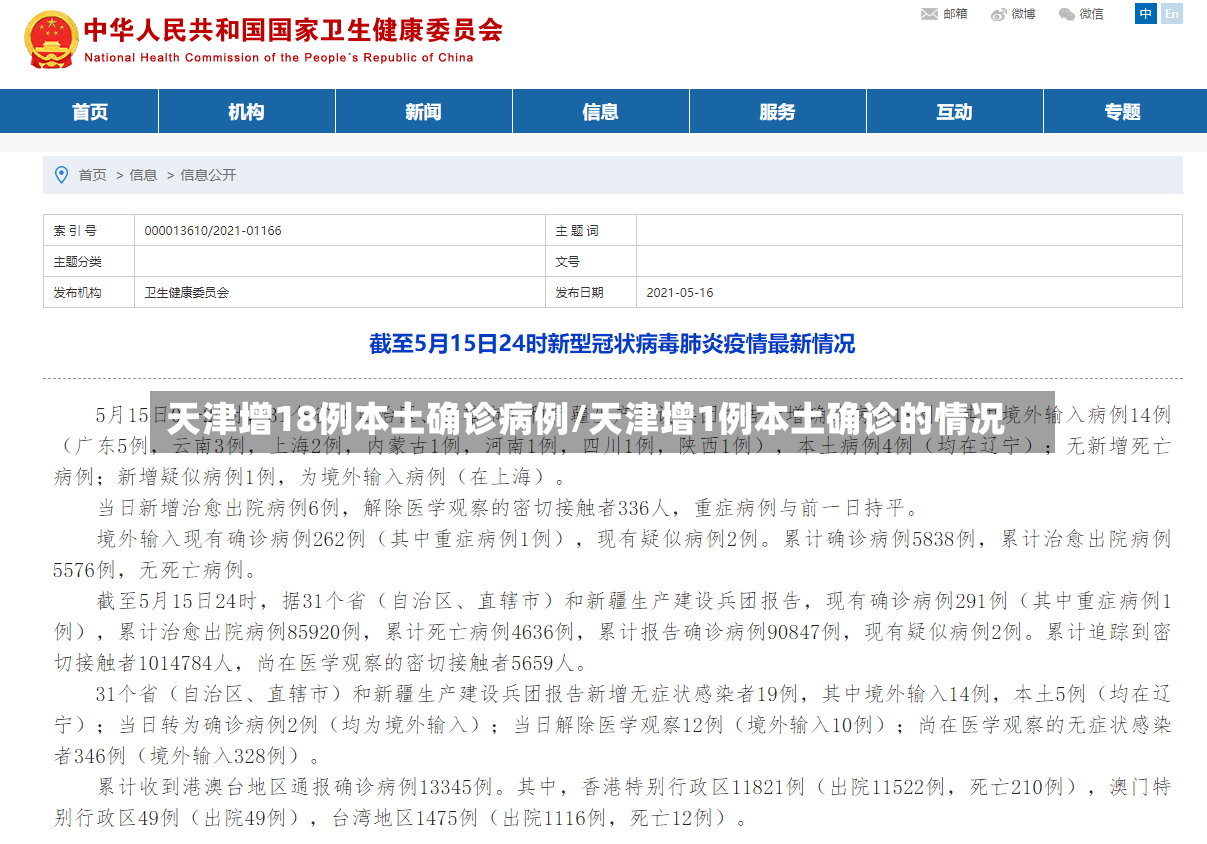Click the paragraph starting 累计收到港澳台地区通报确诊病例13345例
Screen dimensions: 1207x844
(x=612, y=803)
